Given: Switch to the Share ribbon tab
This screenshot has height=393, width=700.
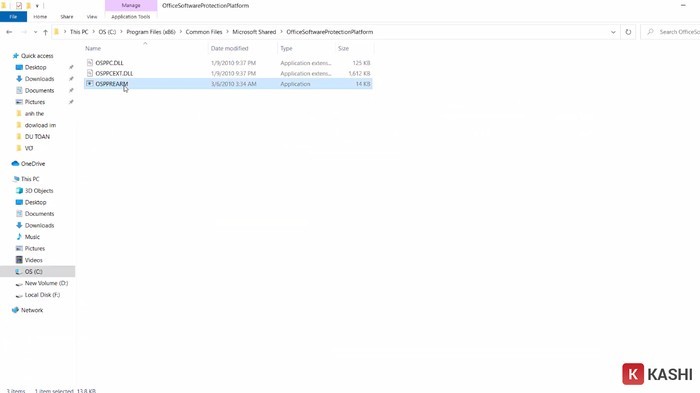Looking at the screenshot, I should point(67,17).
